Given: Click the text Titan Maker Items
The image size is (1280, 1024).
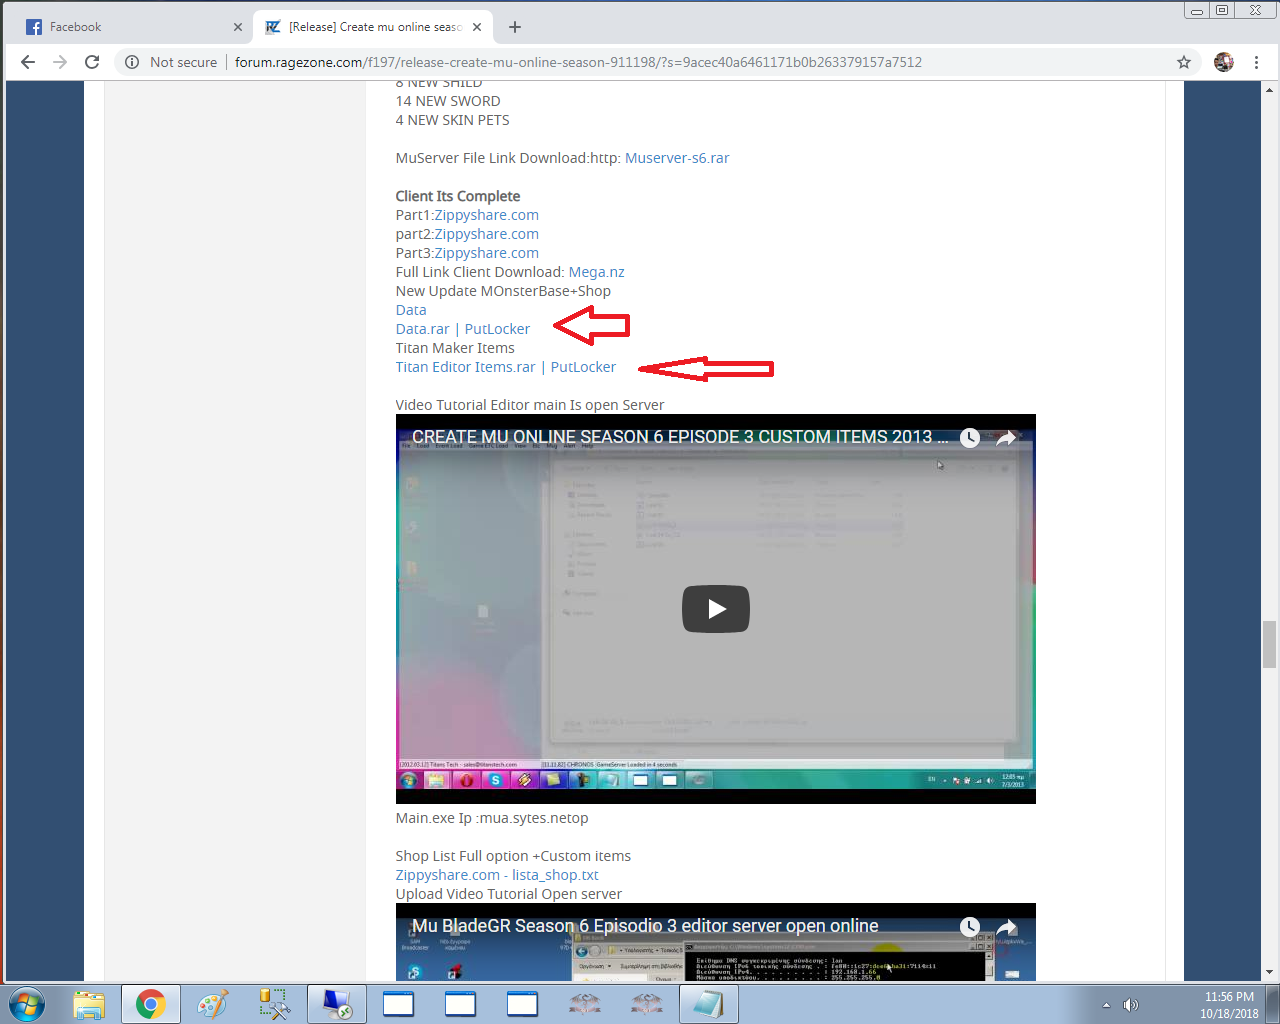Looking at the screenshot, I should point(455,348).
